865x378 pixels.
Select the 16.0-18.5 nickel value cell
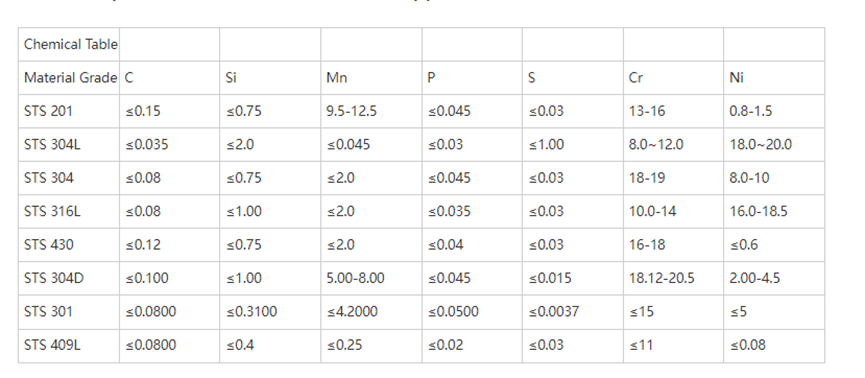774,211
